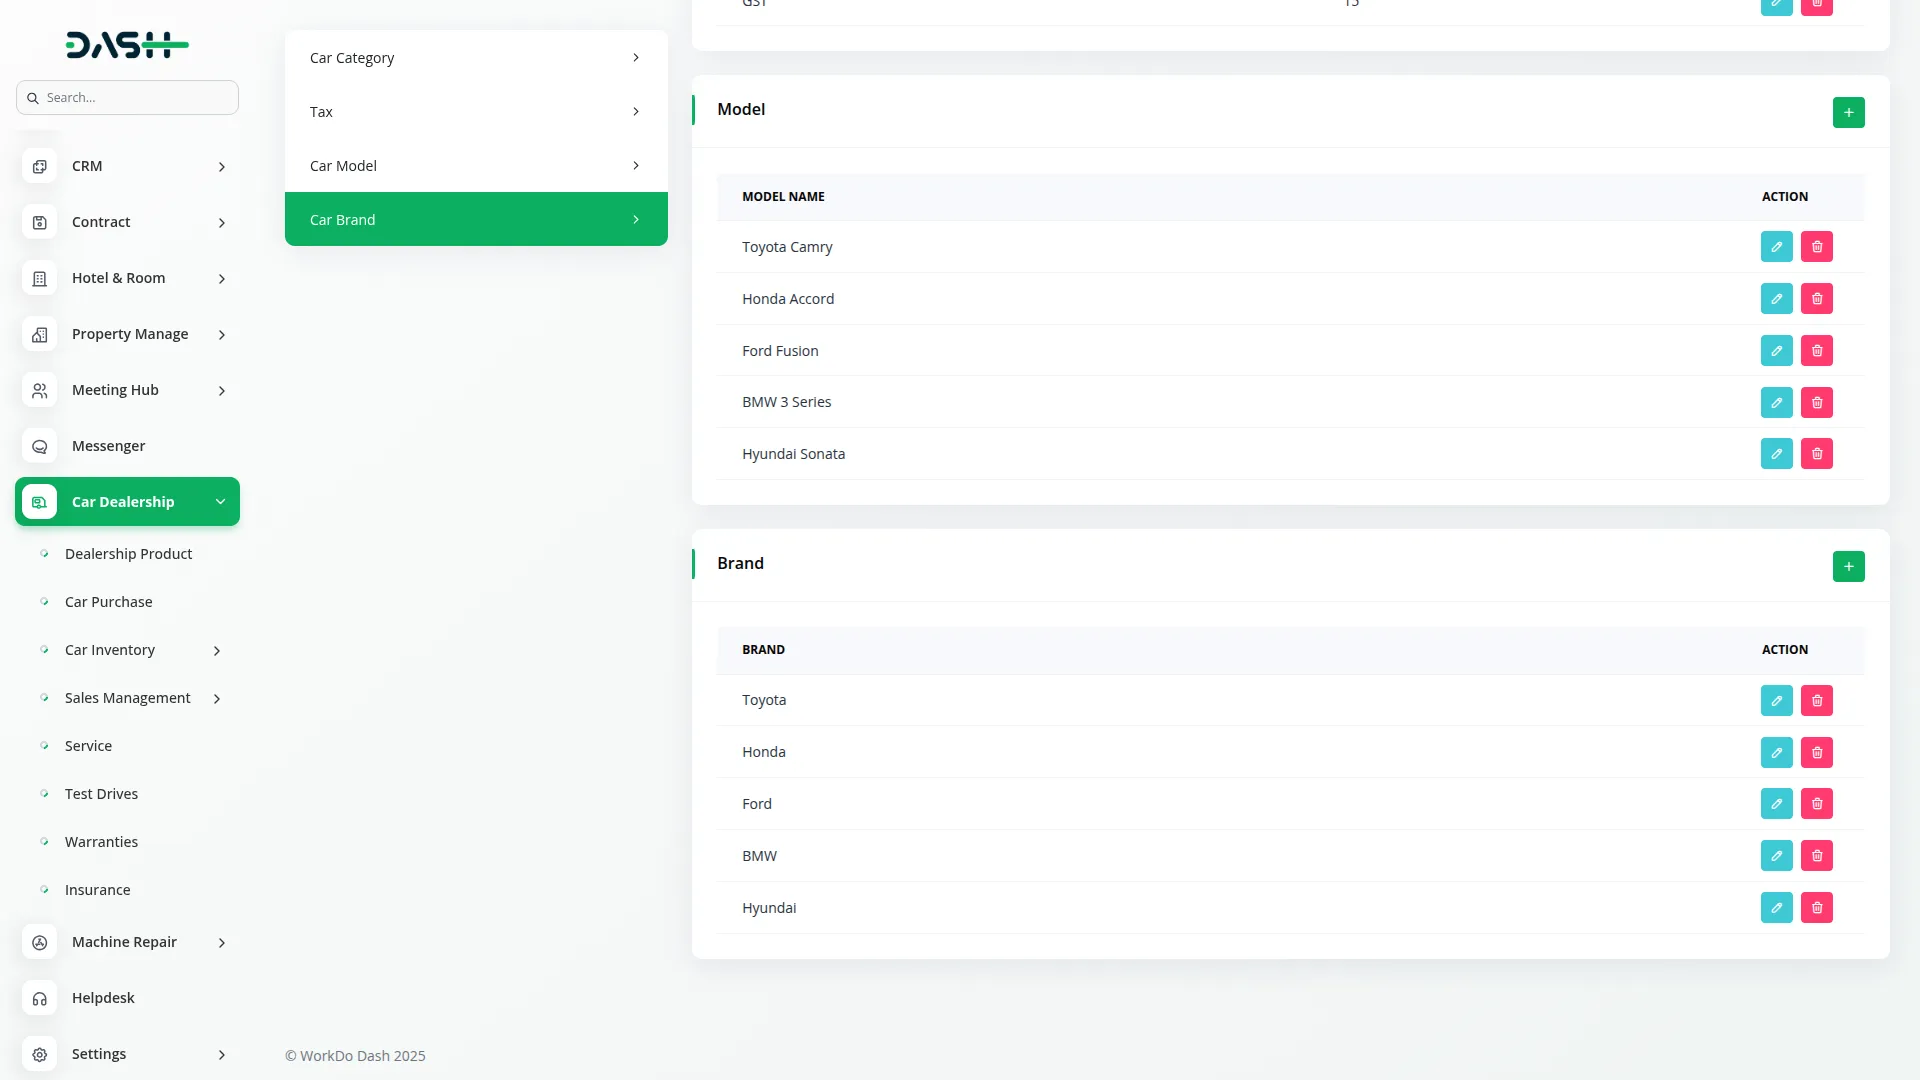Click the add Model plus button
The image size is (1920, 1080).
[x=1848, y=113]
